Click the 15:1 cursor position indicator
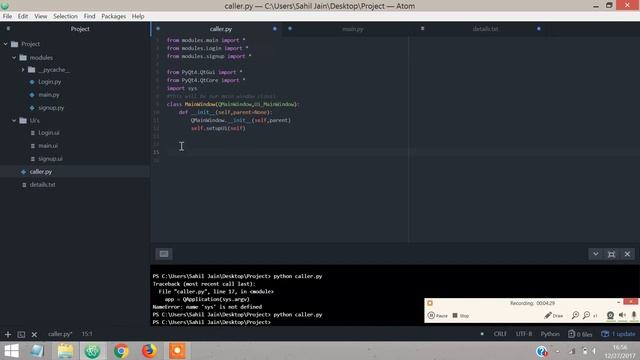640x360 pixels. 87,334
